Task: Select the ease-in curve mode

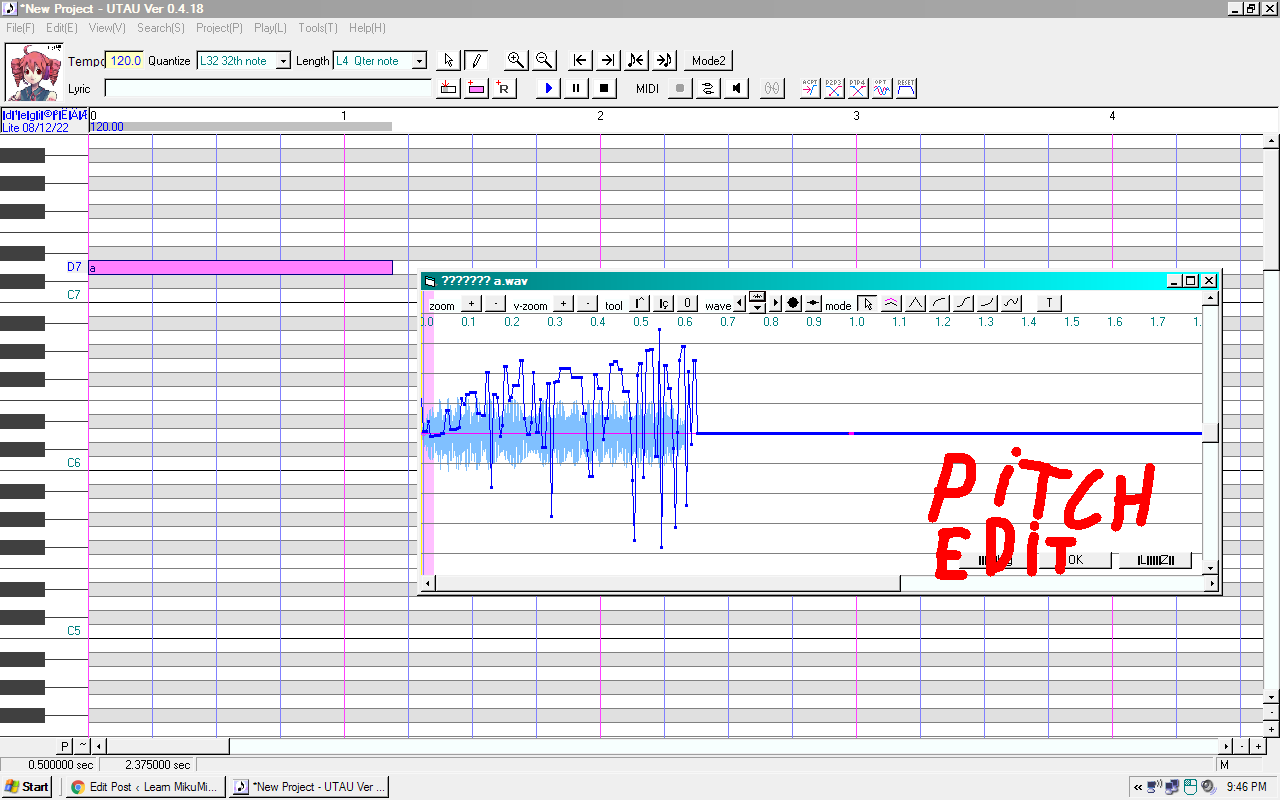Action: tap(987, 303)
